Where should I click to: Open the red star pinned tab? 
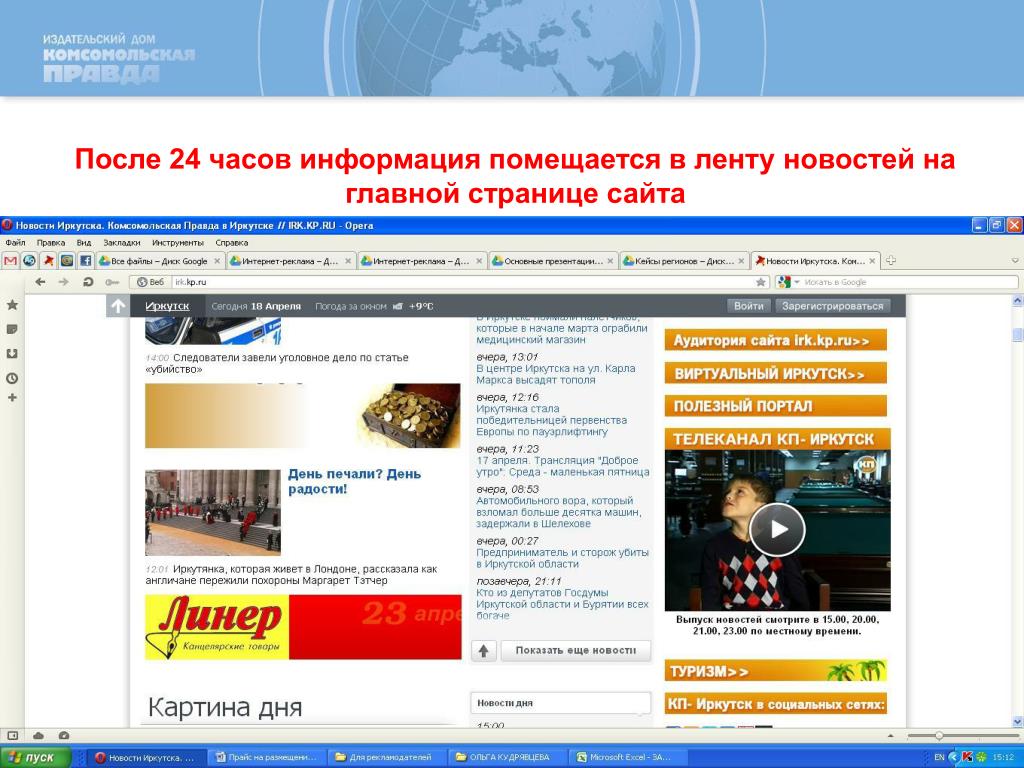[48, 261]
